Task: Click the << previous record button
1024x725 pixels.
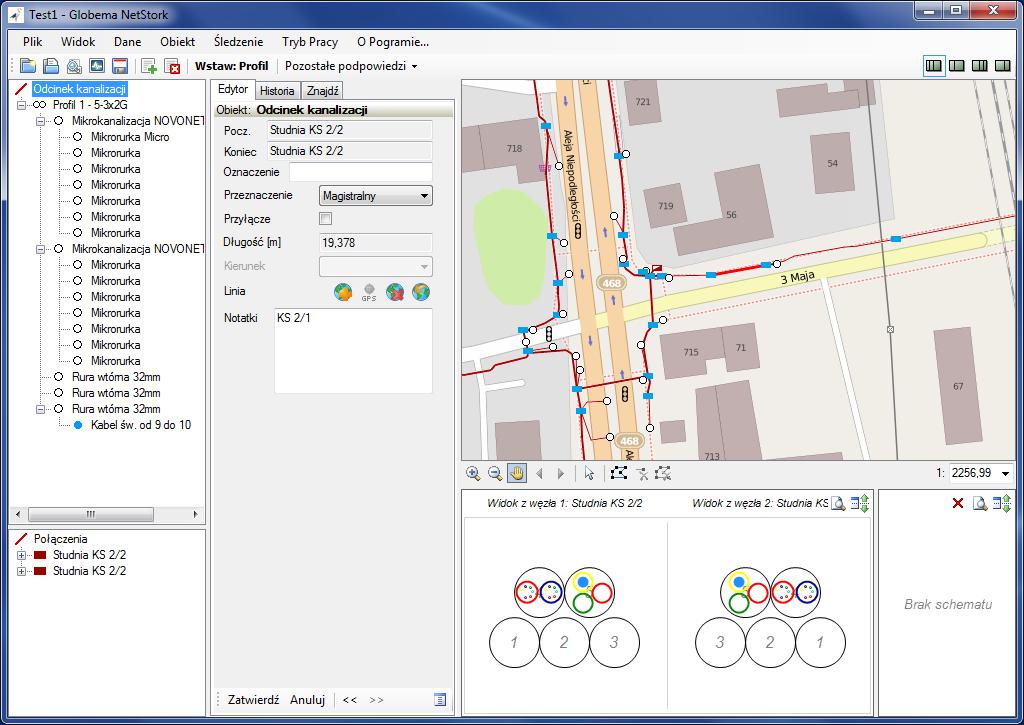Action: click(350, 700)
